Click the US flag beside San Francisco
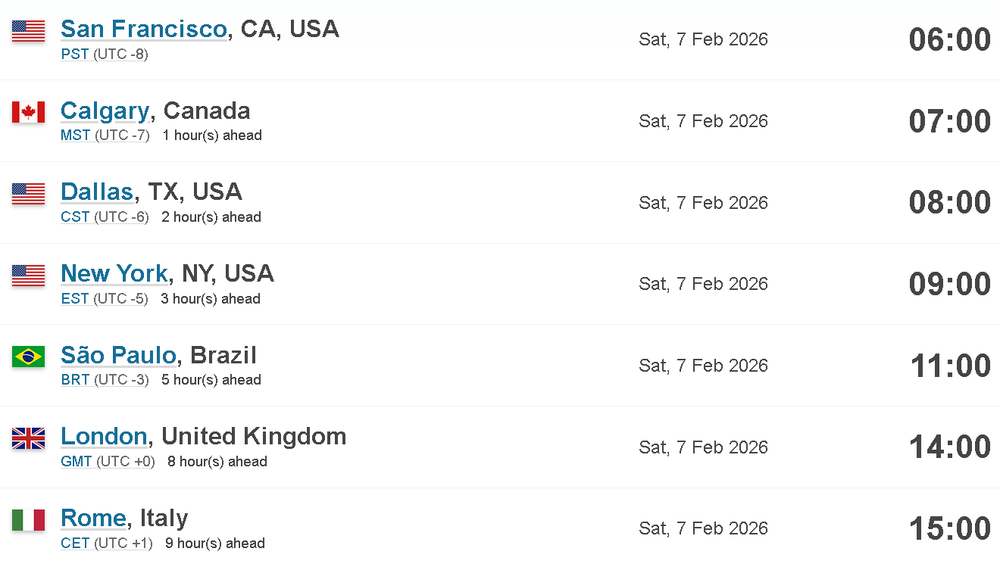Screen dimensions: 1000x567 29,31
